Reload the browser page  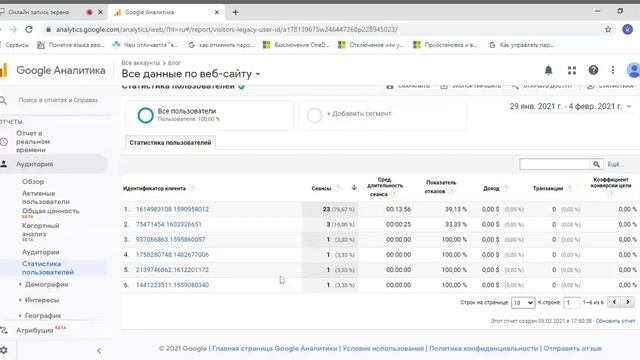coord(29,29)
